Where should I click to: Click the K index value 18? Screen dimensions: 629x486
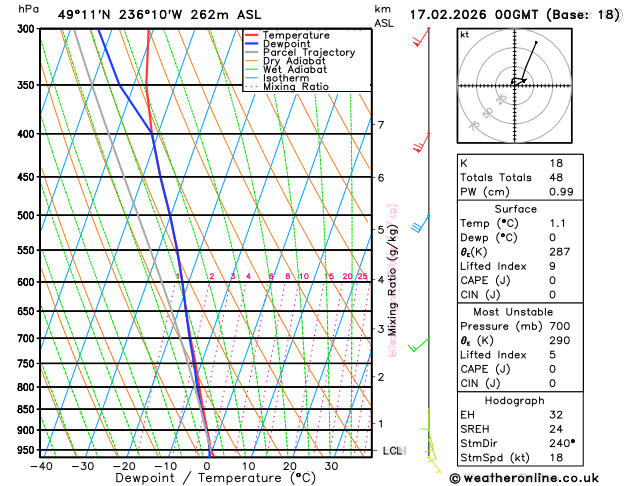556,163
